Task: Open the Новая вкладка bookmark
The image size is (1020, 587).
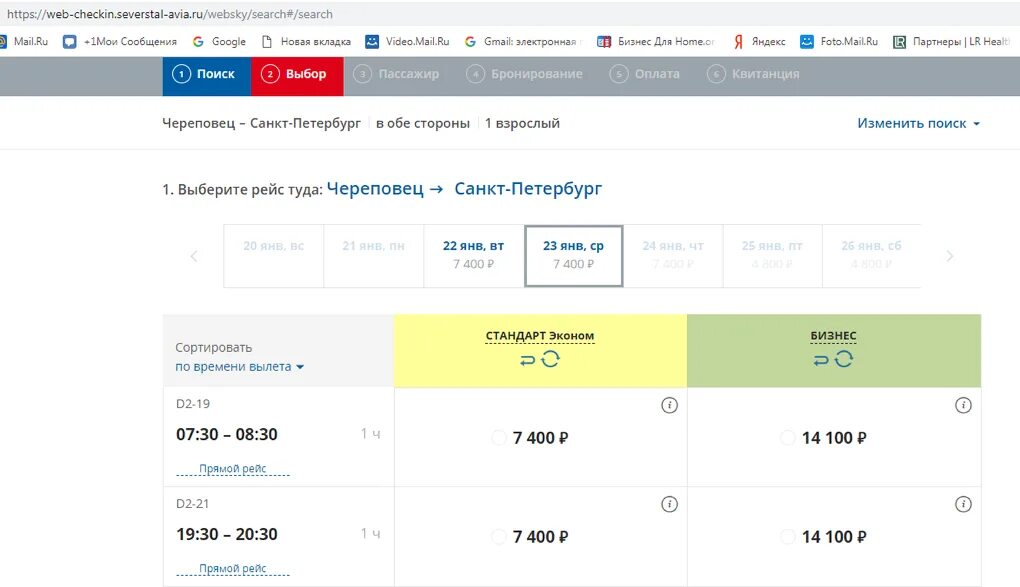Action: coord(306,42)
